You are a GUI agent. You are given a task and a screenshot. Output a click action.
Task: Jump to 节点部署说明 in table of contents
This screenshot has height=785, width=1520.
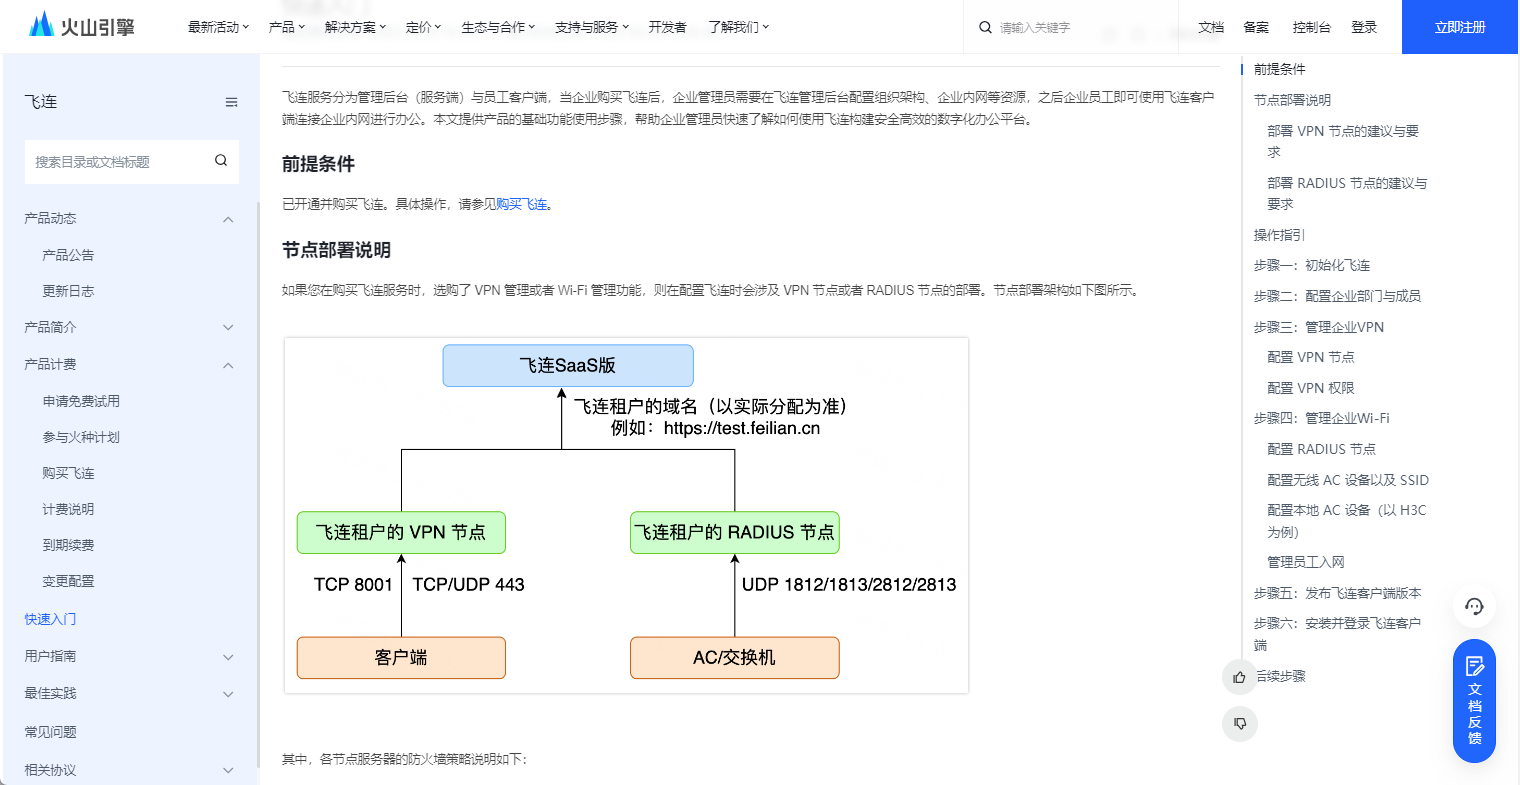point(1292,100)
